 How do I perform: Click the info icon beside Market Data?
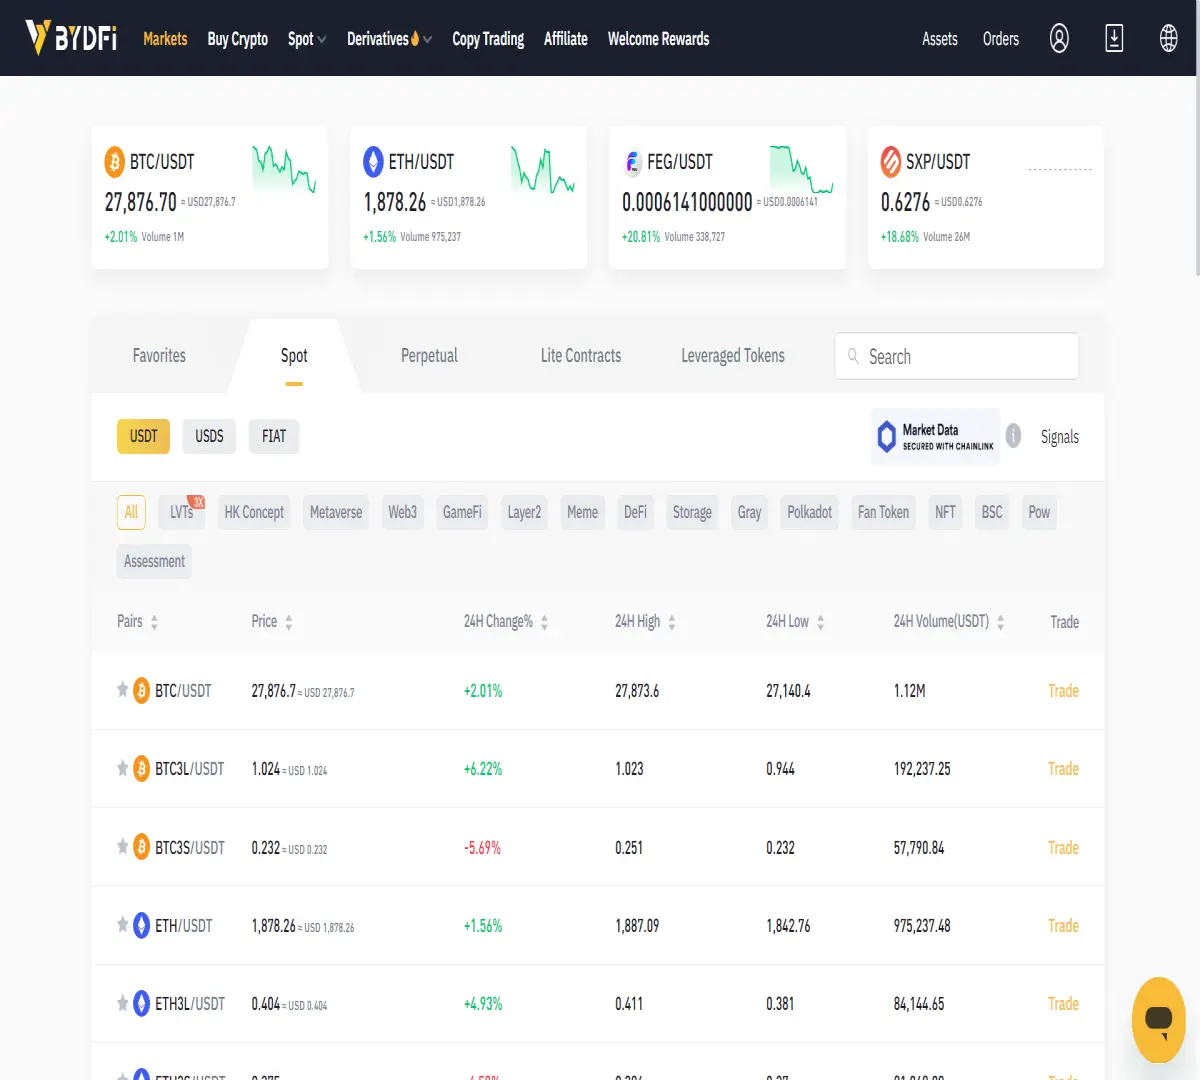coord(1013,436)
